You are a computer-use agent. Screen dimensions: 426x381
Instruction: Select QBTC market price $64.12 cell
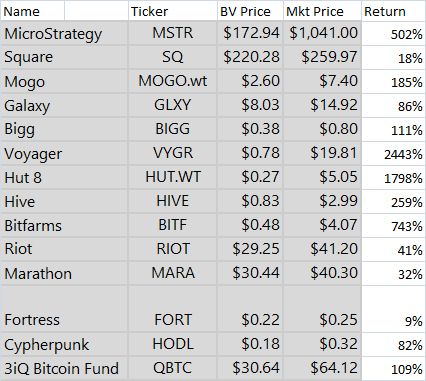[x=322, y=368]
